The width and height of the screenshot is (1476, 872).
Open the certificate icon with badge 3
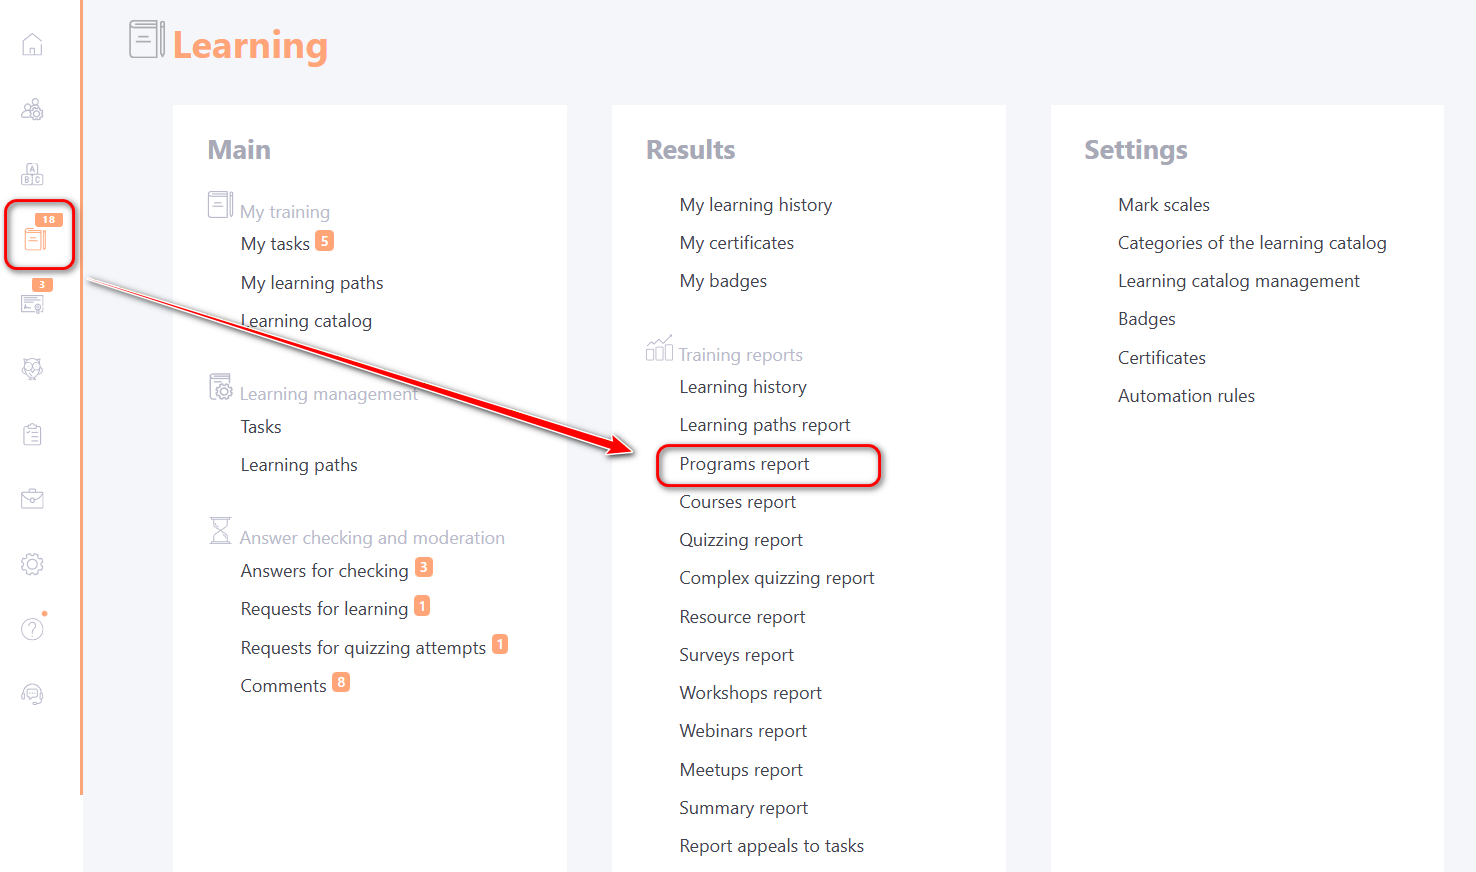point(32,304)
